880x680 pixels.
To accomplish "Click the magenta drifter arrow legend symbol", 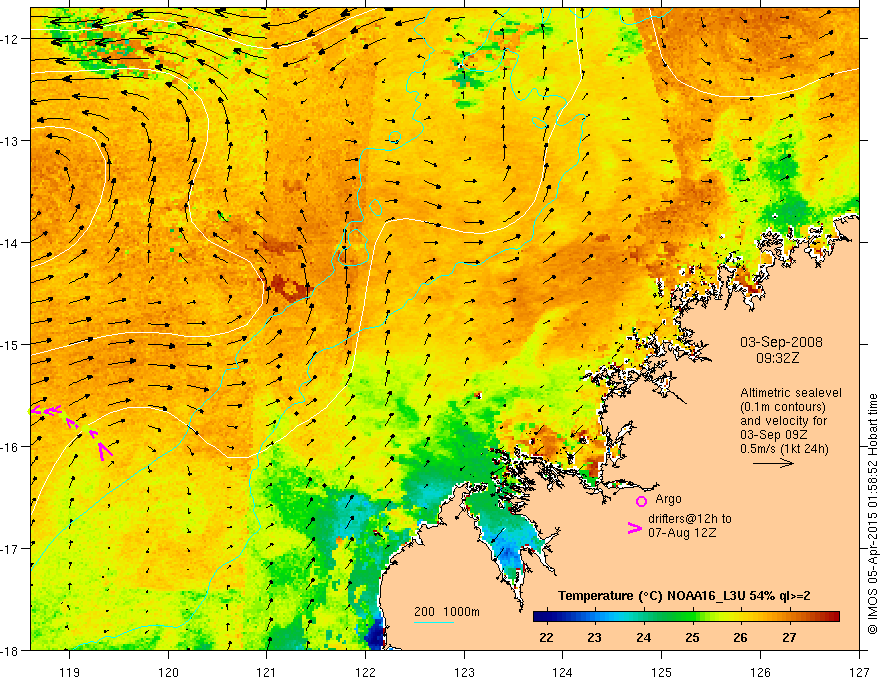I will (635, 528).
